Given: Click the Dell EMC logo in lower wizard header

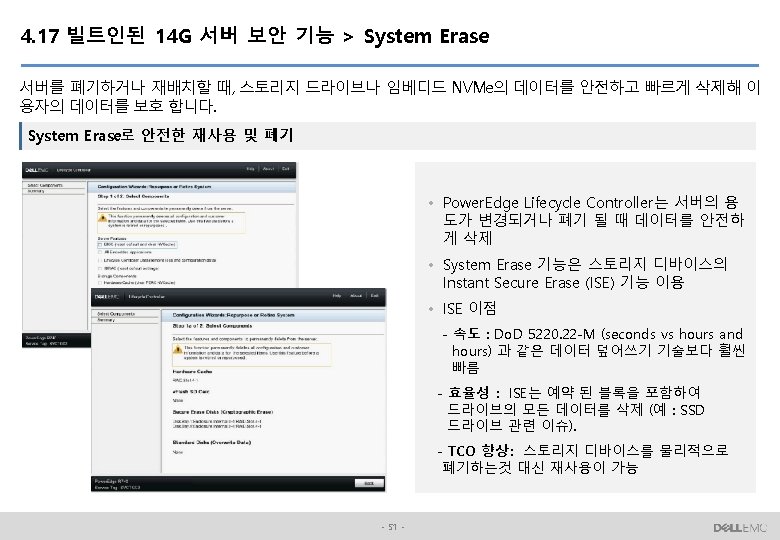Looking at the screenshot, I should [107, 296].
